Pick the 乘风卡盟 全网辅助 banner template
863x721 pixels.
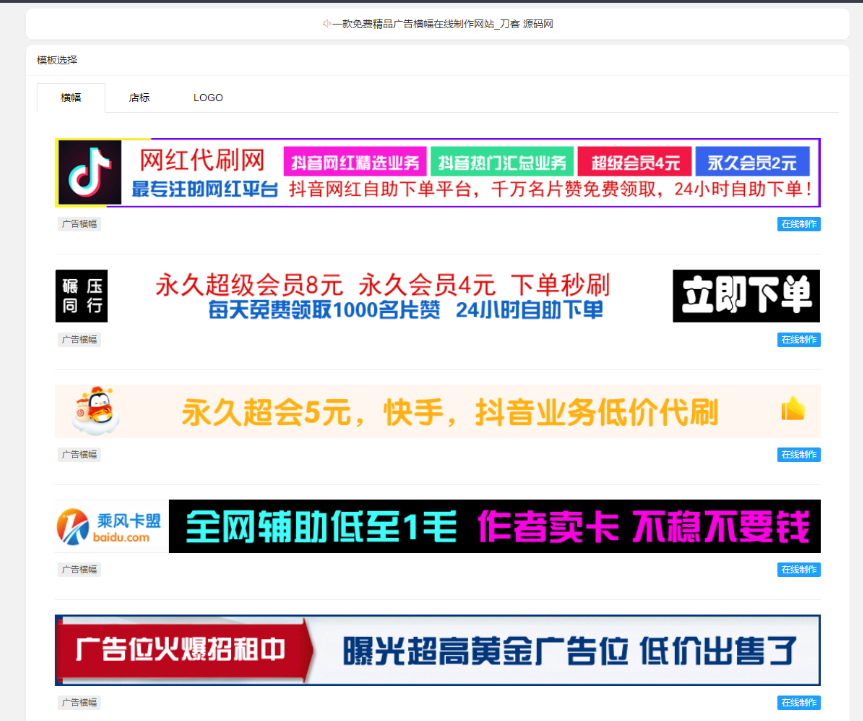coord(438,526)
